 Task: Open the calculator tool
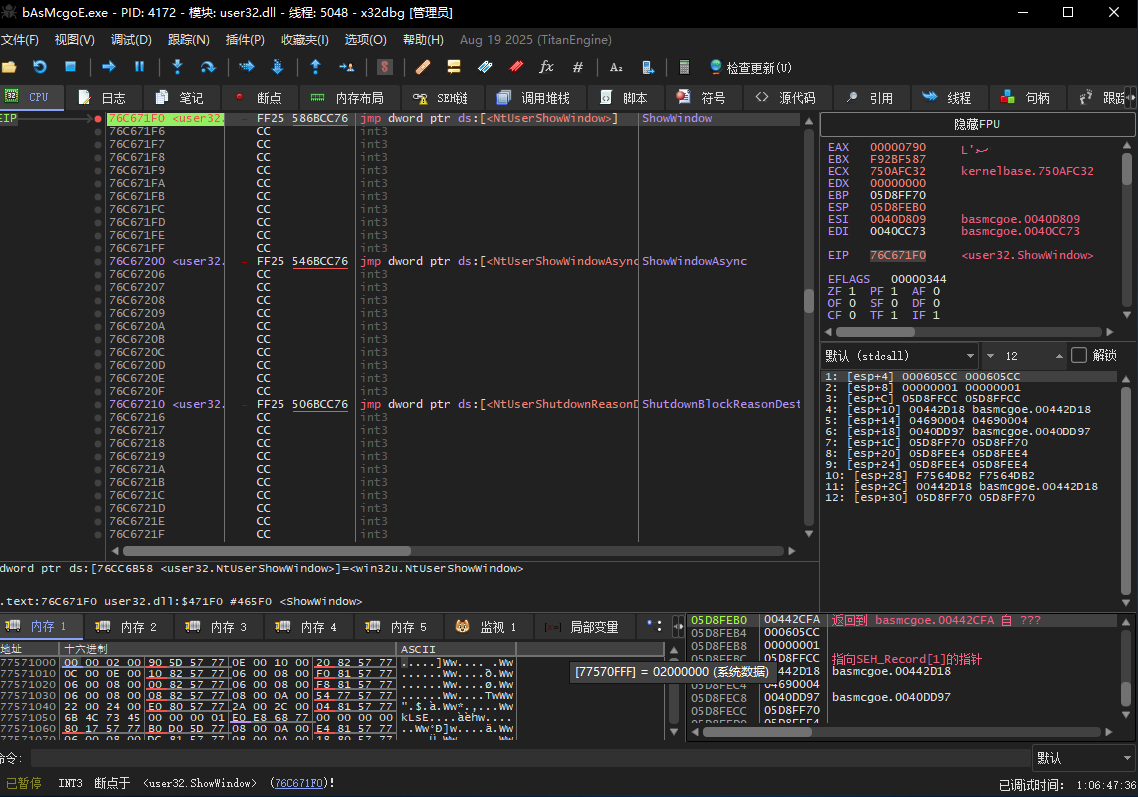[x=684, y=68]
